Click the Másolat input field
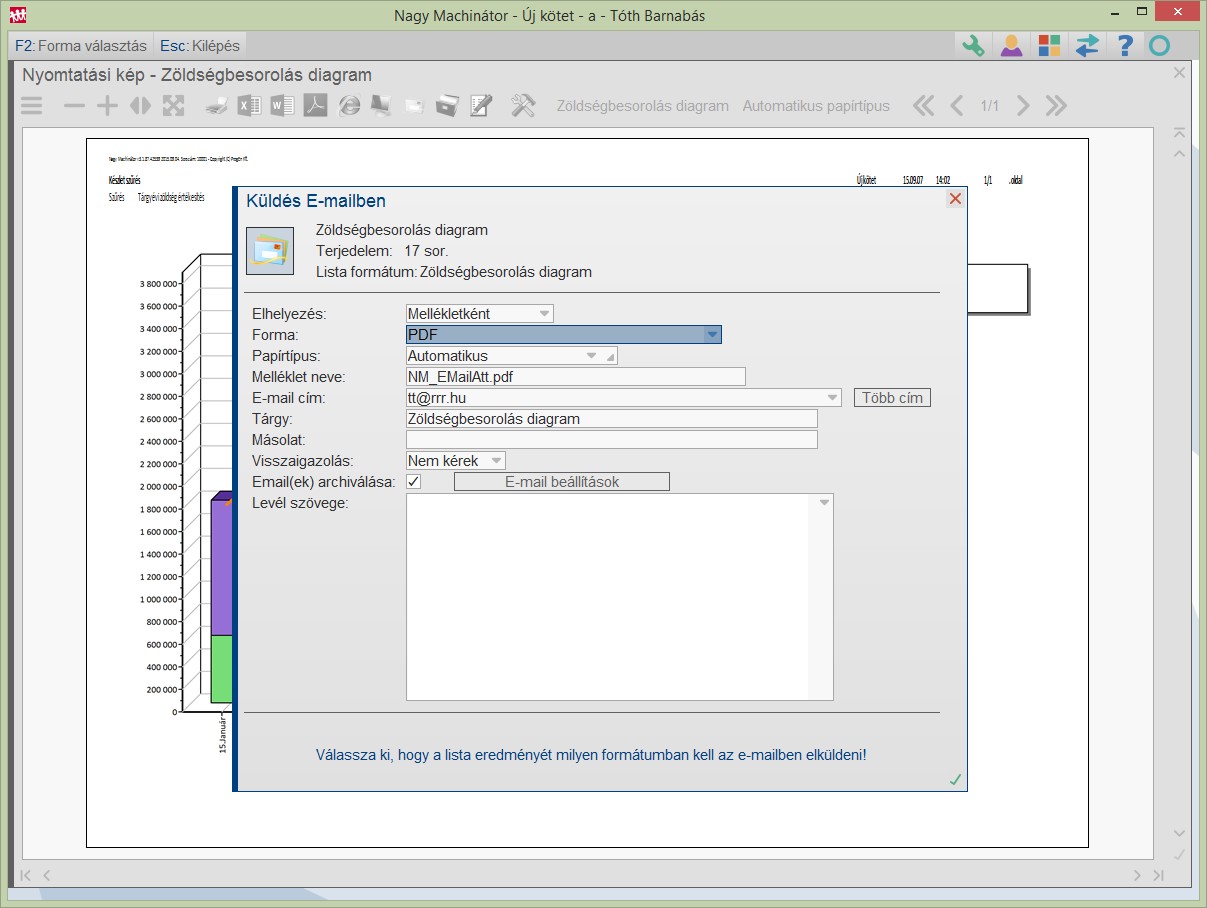Screen dimensions: 1207x908 [611, 440]
